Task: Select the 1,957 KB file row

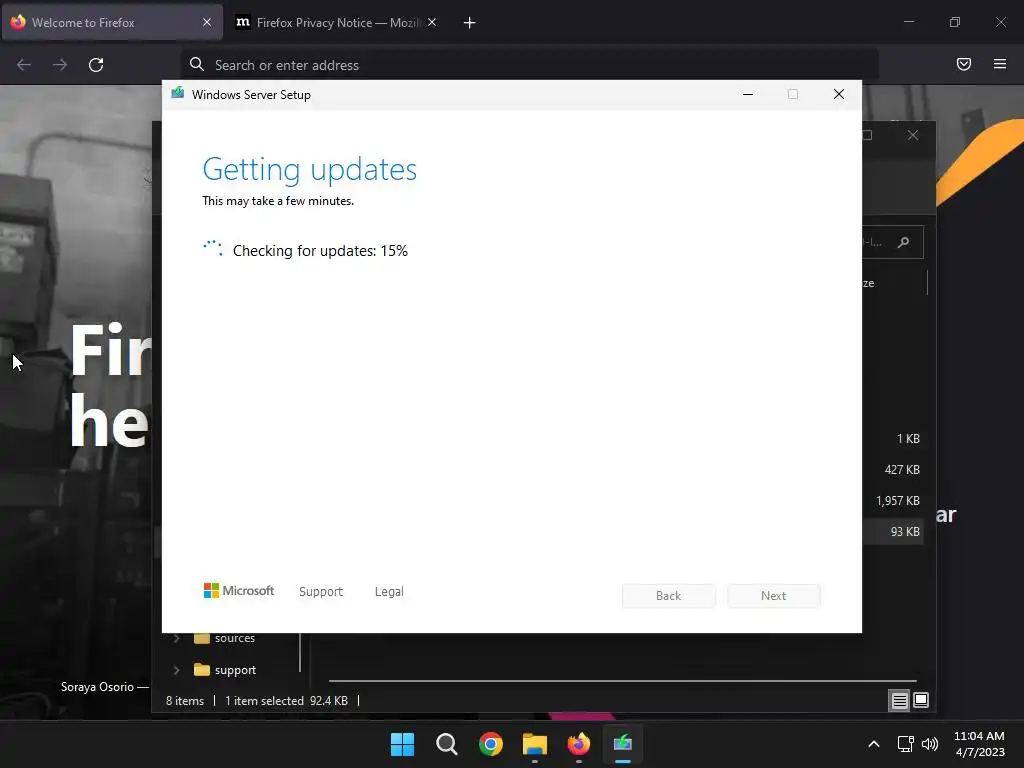Action: tap(893, 501)
